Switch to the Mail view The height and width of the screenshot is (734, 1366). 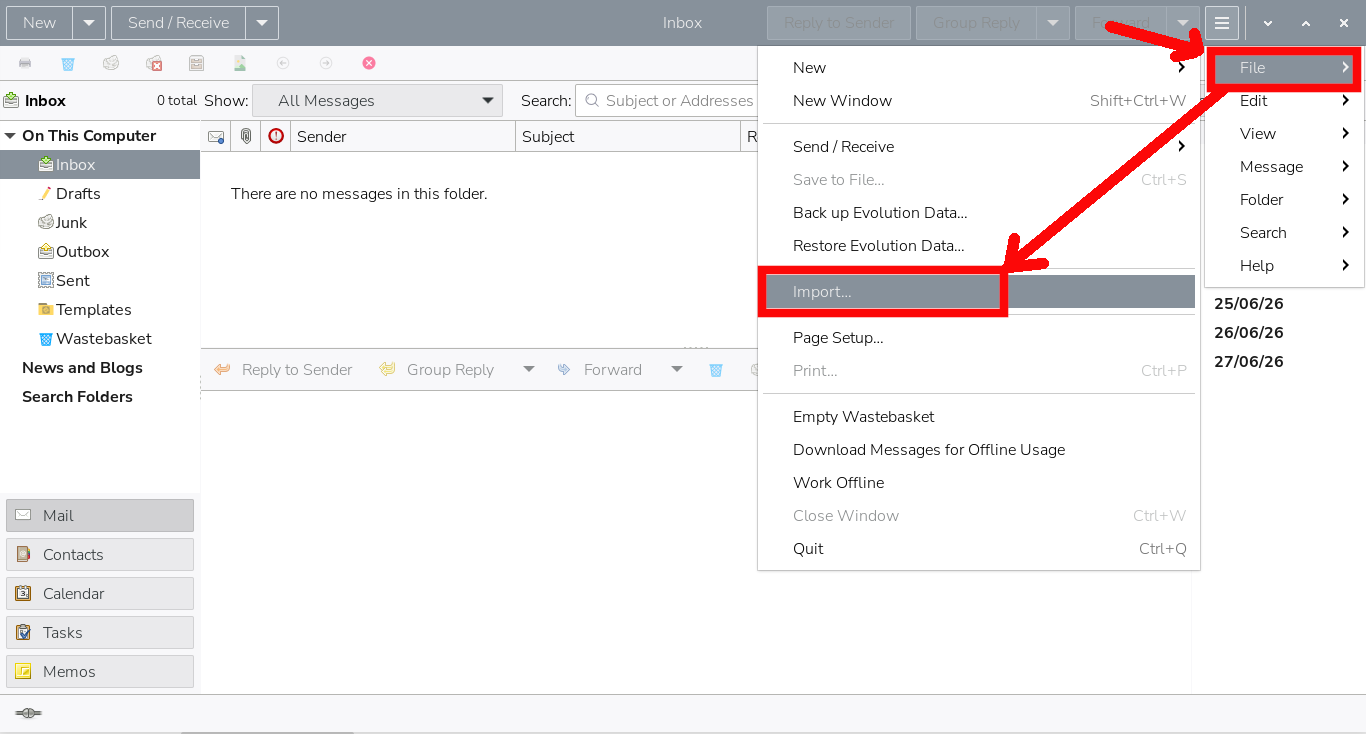point(100,516)
